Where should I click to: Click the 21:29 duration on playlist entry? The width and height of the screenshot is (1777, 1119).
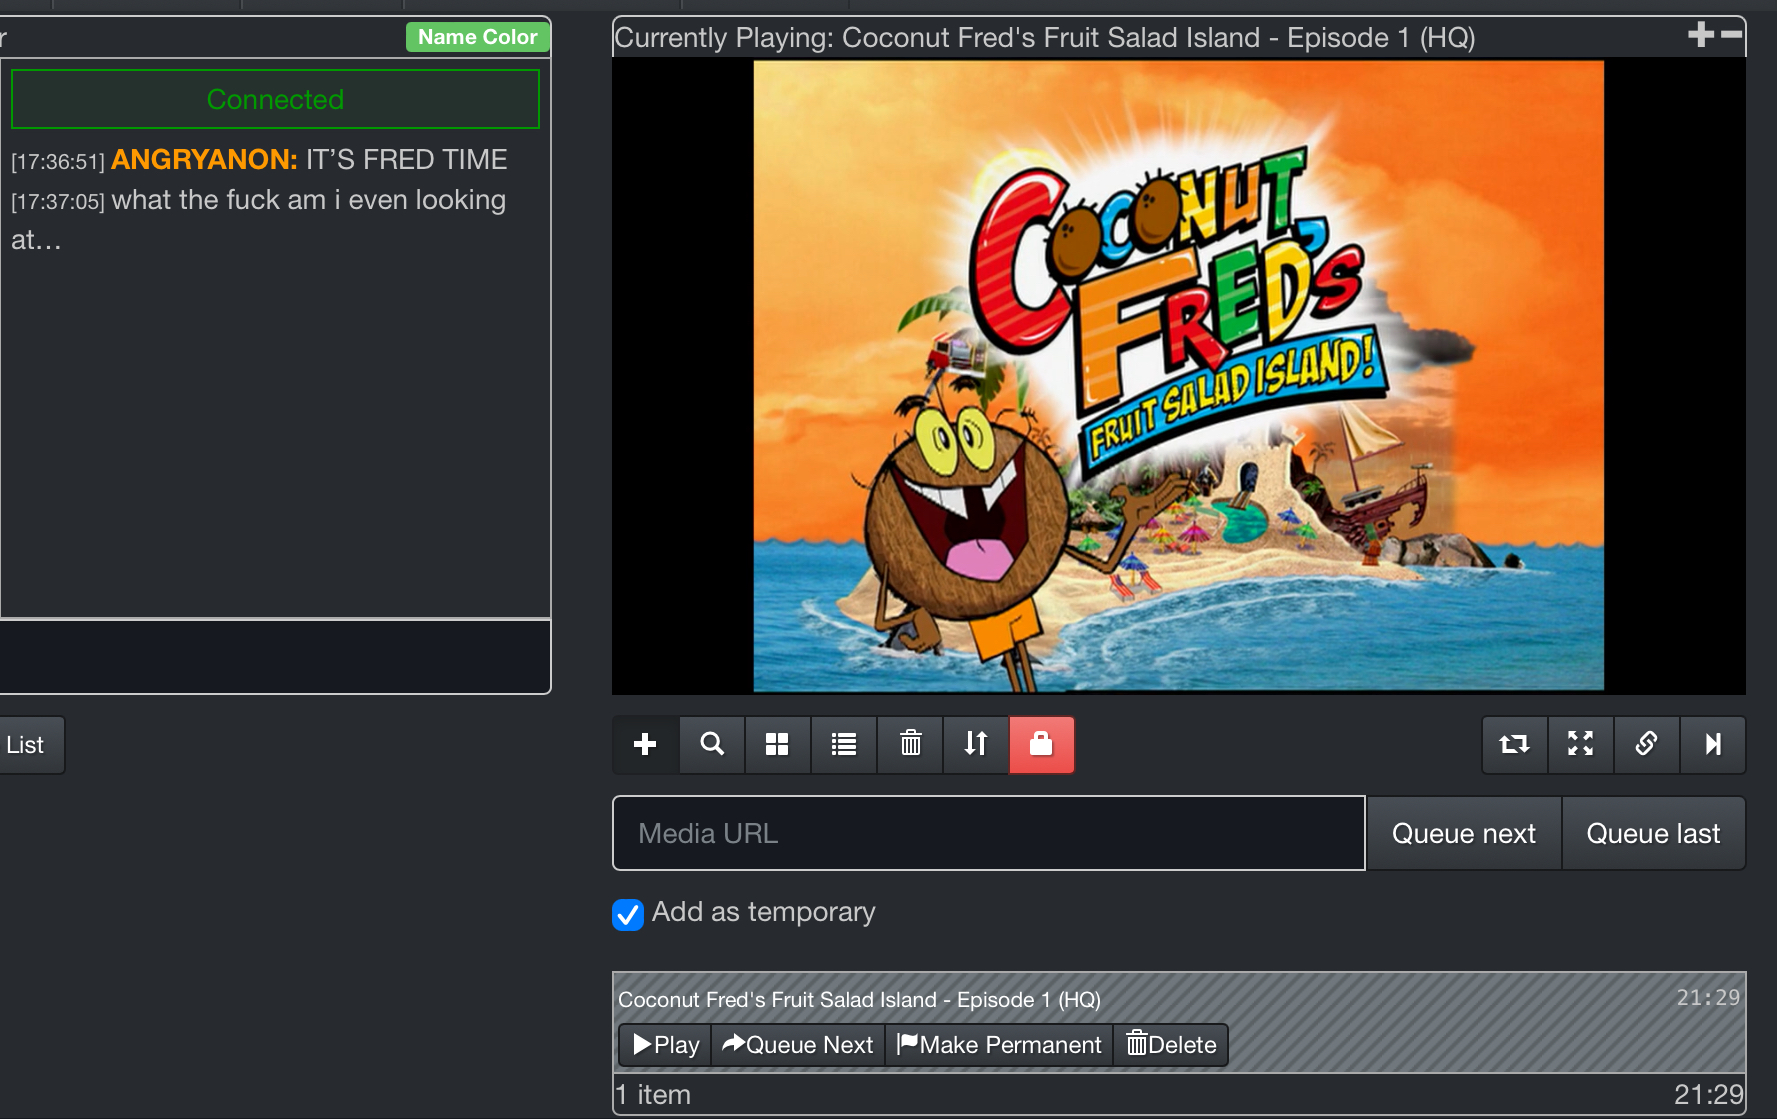pos(1708,997)
